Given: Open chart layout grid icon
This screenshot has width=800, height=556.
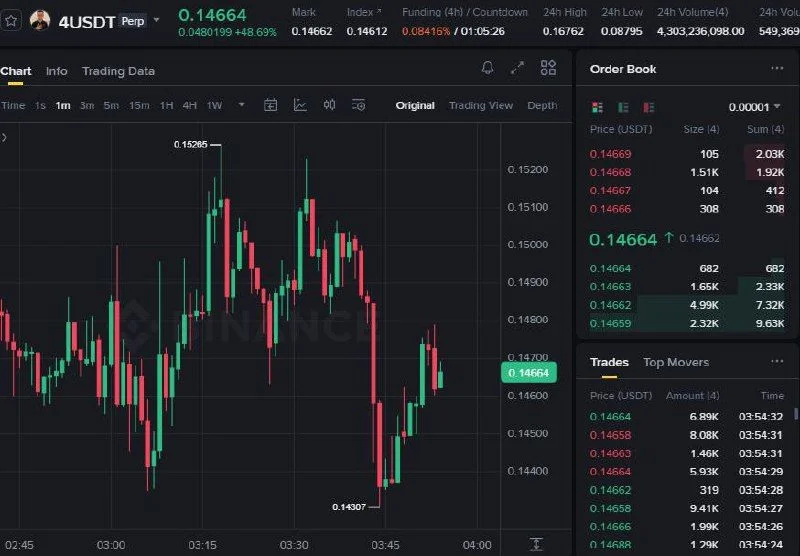Looking at the screenshot, I should (548, 67).
